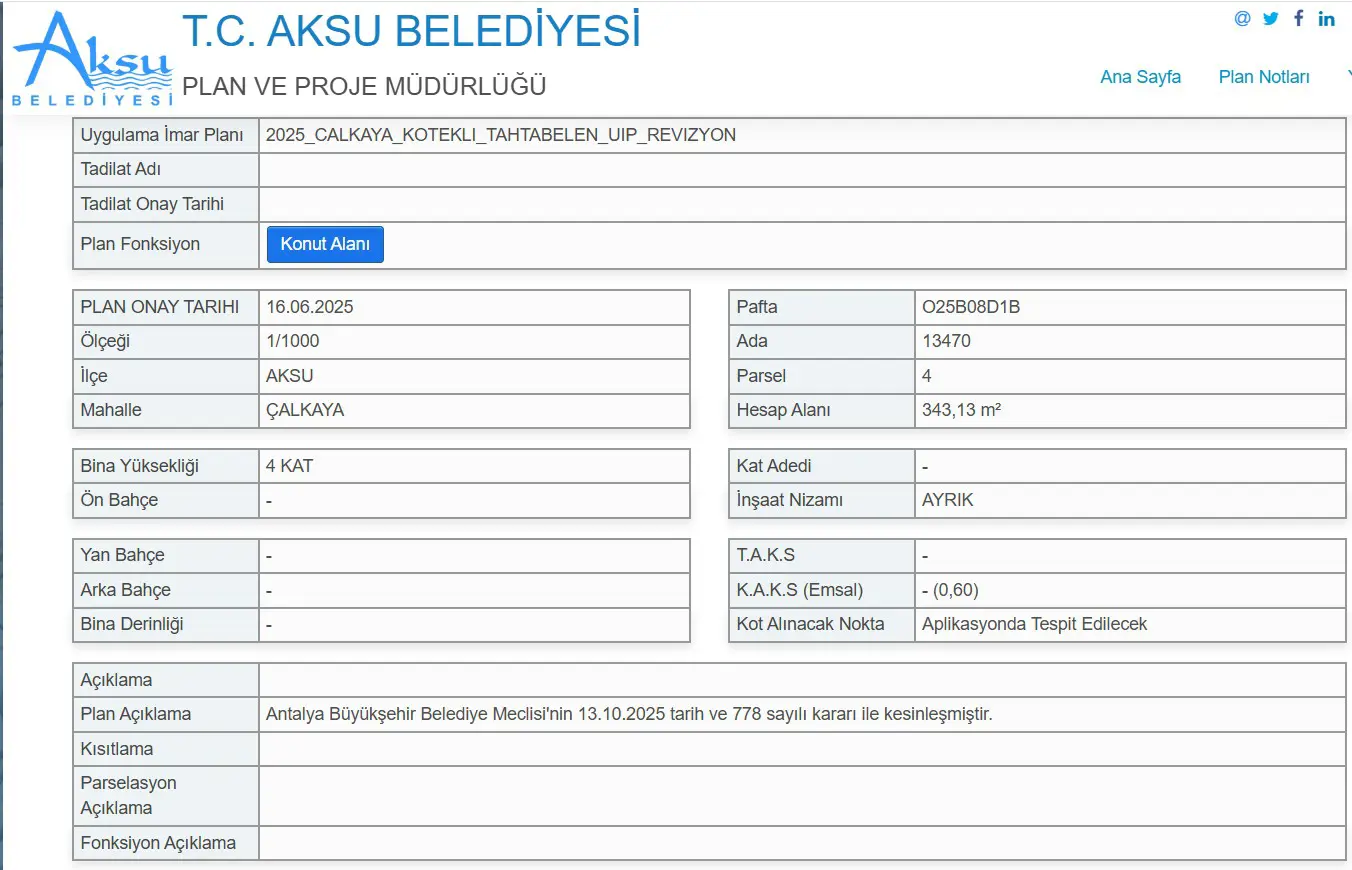Open the Facebook icon link
Viewport: 1352px width, 870px height.
1299,18
